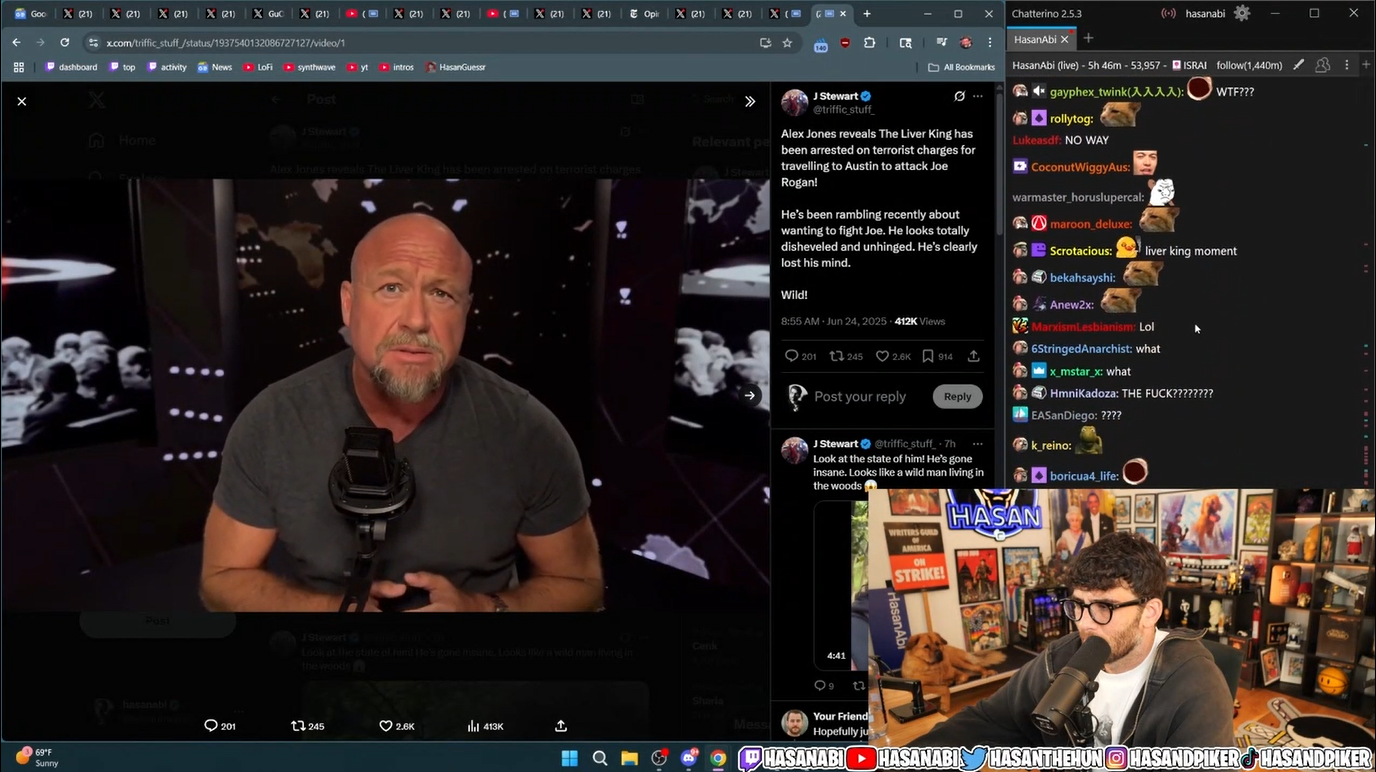
Task: Add a new Chatterino tab
Action: tap(1088, 39)
